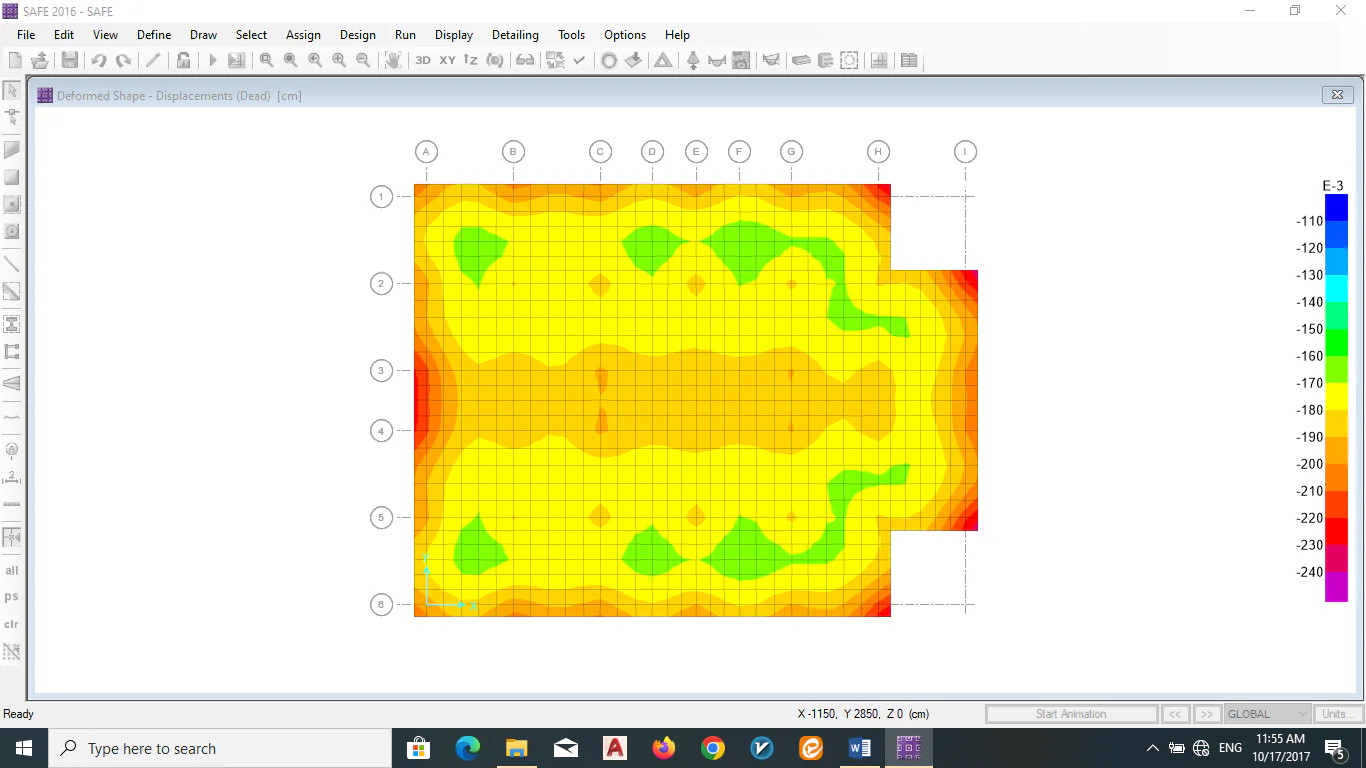
Task: Click the 'all' select-all sidebar button
Action: coord(12,571)
